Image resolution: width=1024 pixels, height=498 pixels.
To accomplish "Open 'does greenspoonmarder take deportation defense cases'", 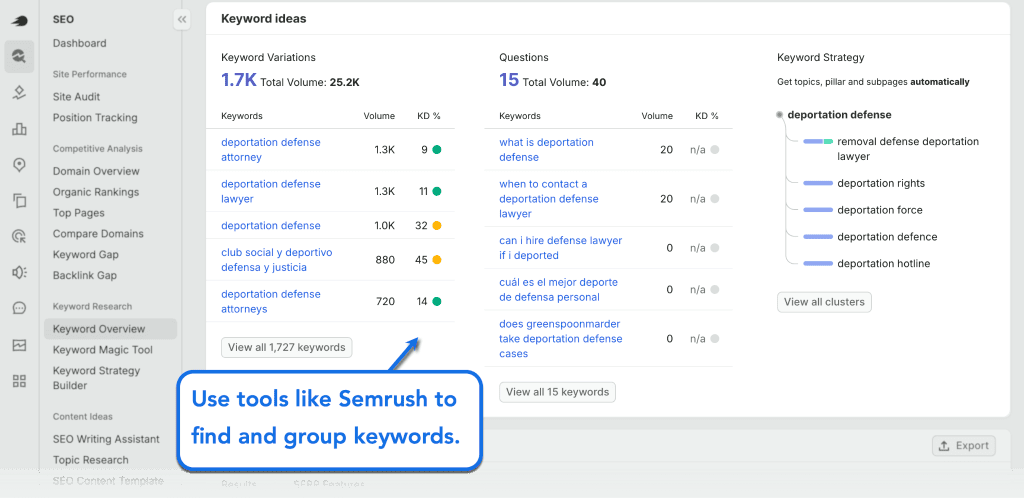I will click(561, 339).
